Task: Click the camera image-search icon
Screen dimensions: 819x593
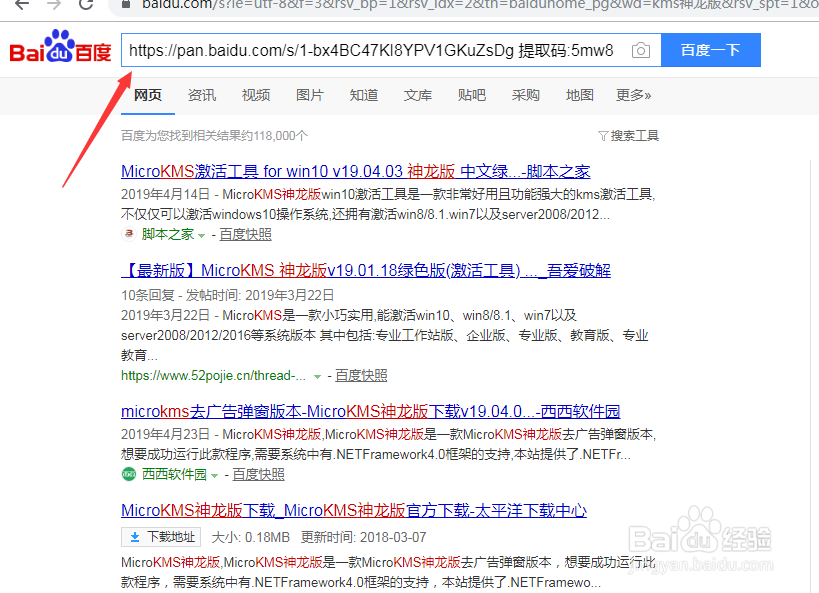Action: pyautogui.click(x=641, y=50)
